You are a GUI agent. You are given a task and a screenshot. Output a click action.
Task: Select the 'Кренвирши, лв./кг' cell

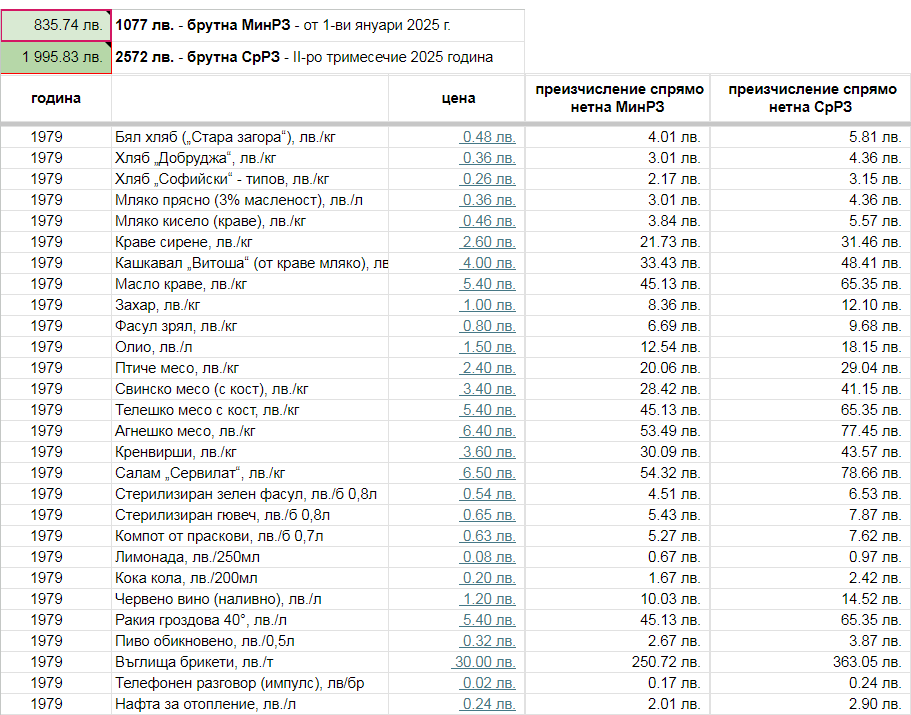[250, 452]
